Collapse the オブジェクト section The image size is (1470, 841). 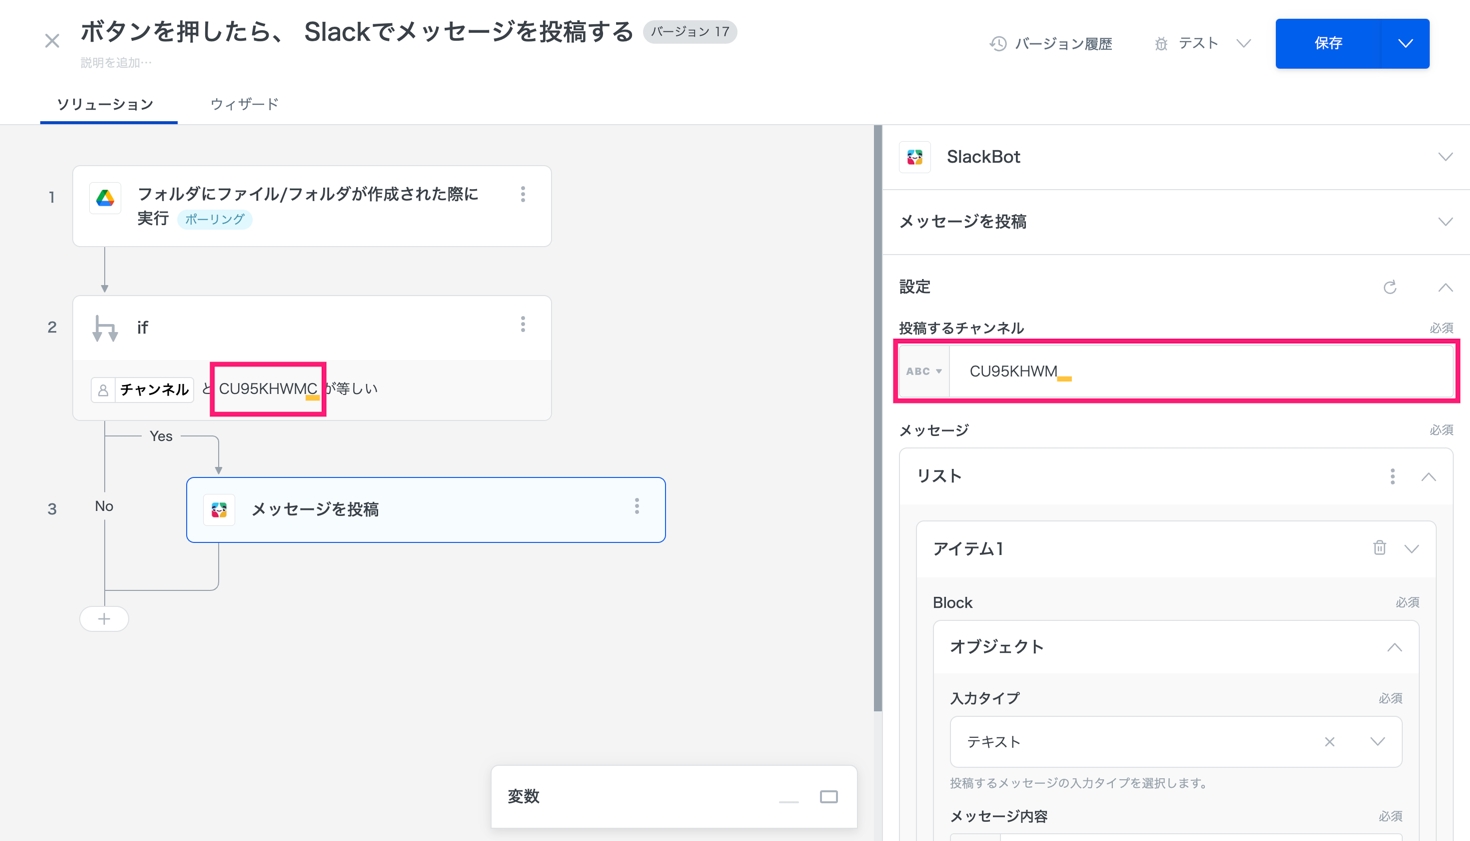(1394, 647)
